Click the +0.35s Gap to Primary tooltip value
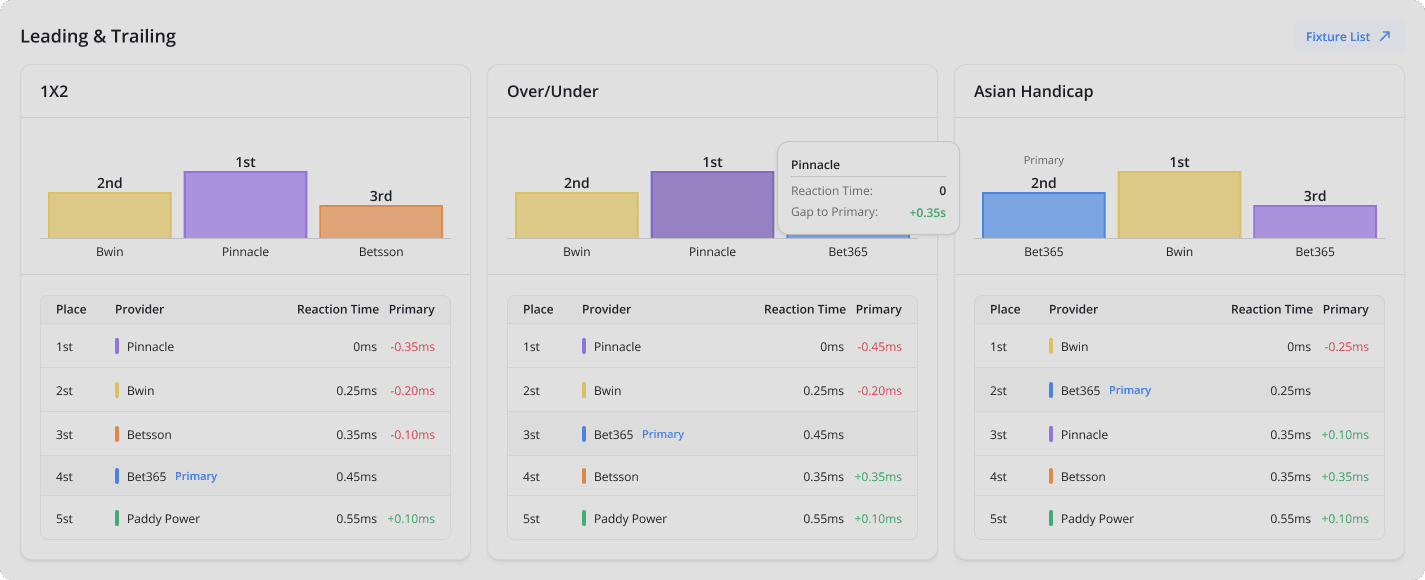Viewport: 1425px width, 580px height. 927,212
